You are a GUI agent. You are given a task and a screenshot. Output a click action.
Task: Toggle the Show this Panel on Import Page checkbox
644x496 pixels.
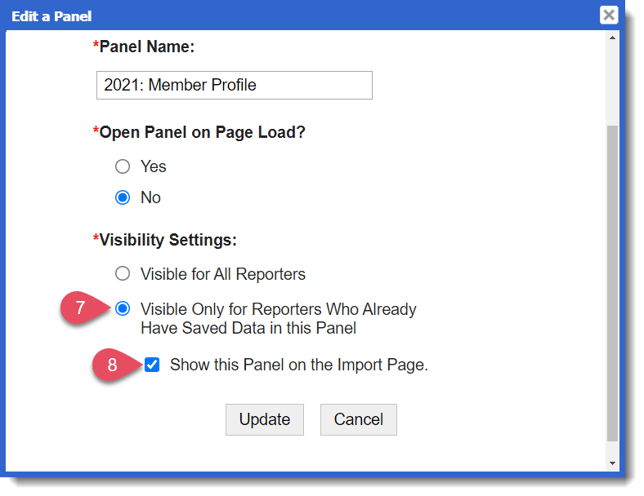152,365
